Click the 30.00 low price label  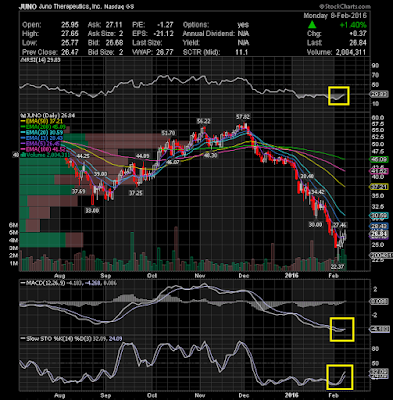[315, 225]
